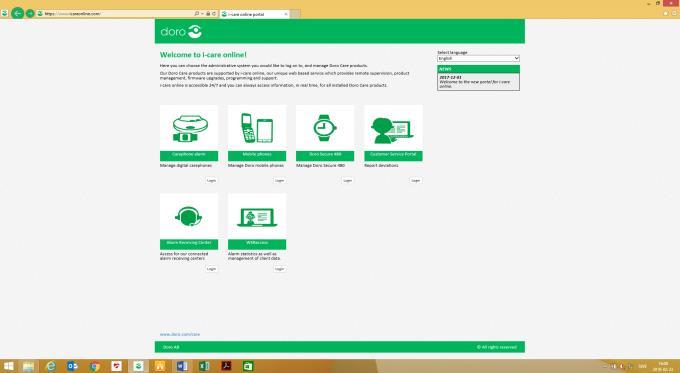Image resolution: width=680 pixels, height=373 pixels.
Task: Click the red-white shield icon in taskbar
Action: pos(116,366)
